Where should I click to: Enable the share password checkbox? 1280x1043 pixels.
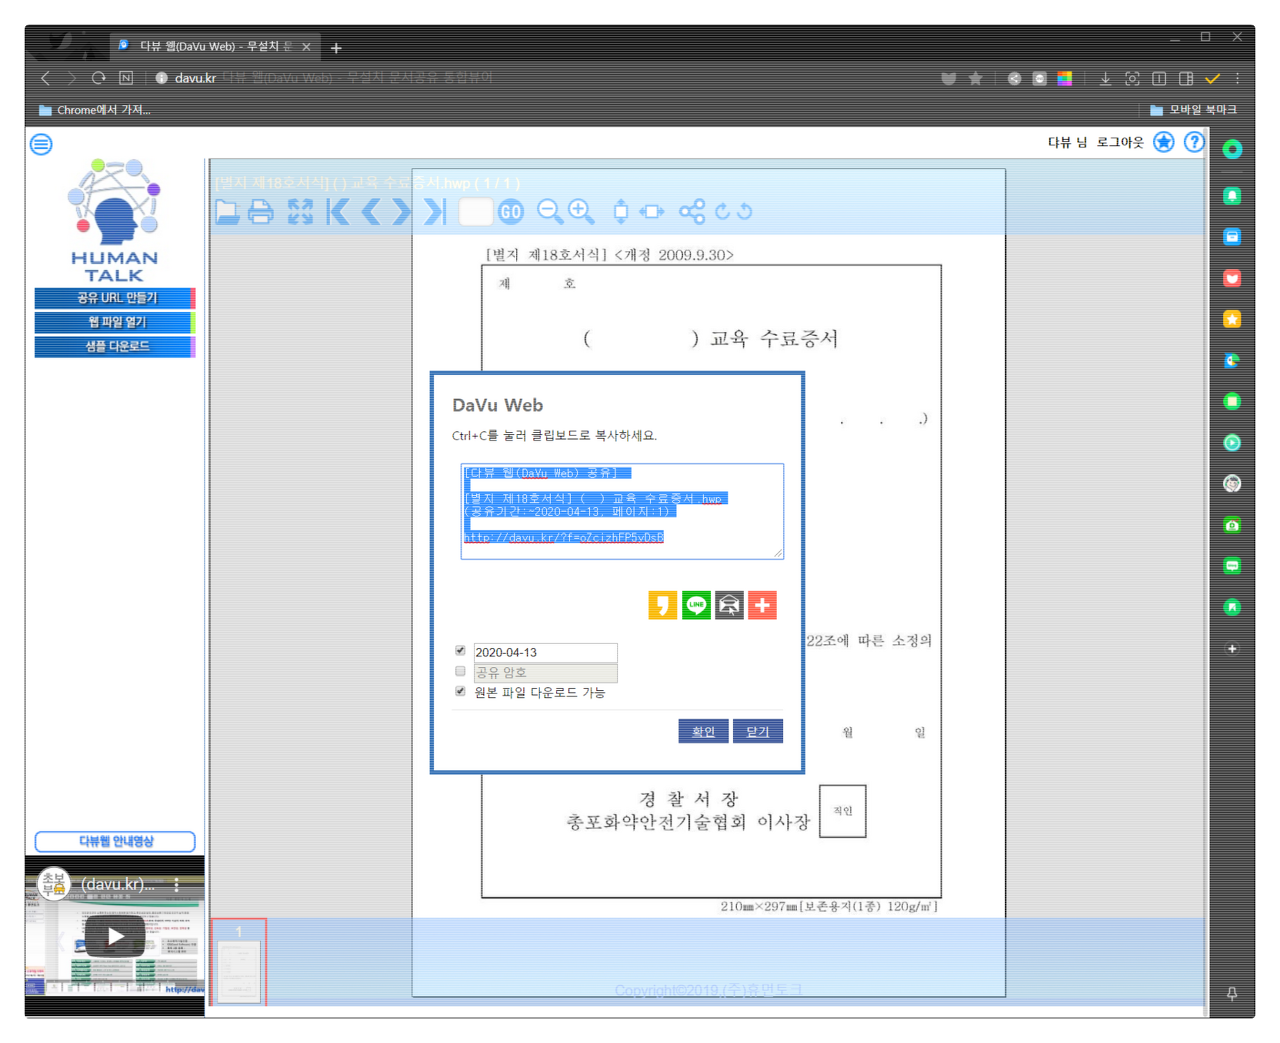pyautogui.click(x=460, y=671)
